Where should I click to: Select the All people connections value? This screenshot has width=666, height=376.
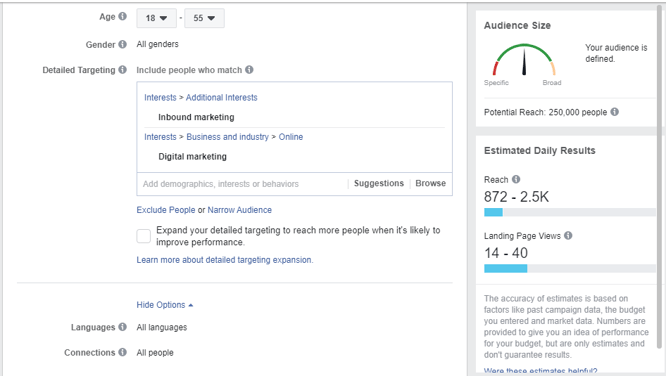pyautogui.click(x=155, y=353)
